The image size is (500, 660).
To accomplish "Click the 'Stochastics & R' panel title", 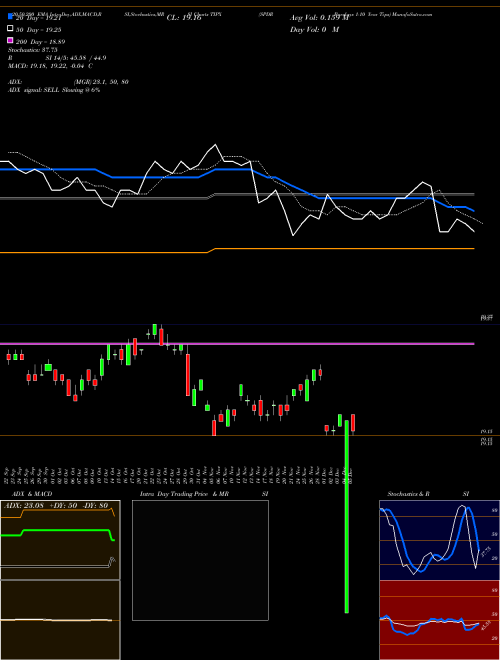I will click(x=408, y=494).
